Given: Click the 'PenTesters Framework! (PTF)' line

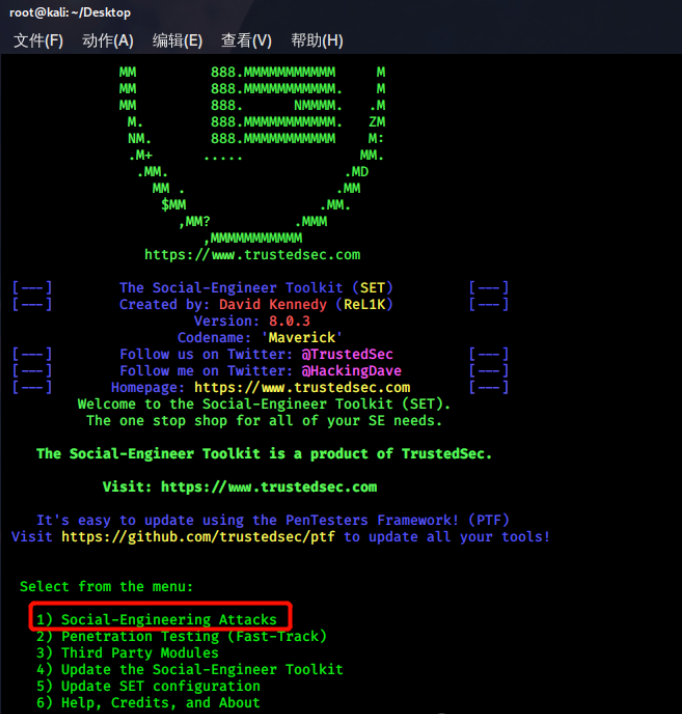Looking at the screenshot, I should 273,520.
